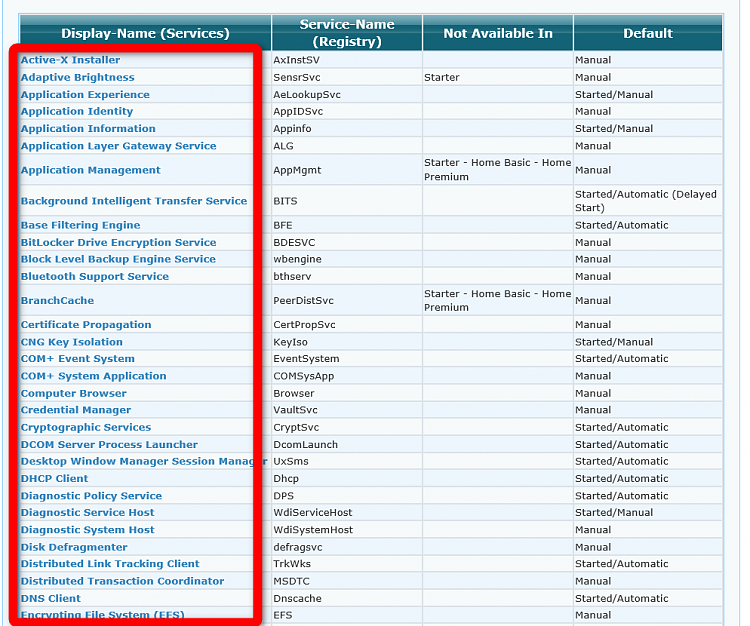Screen dimensions: 750x626
Task: Select the PeerDistSvc cell
Action: tap(347, 300)
